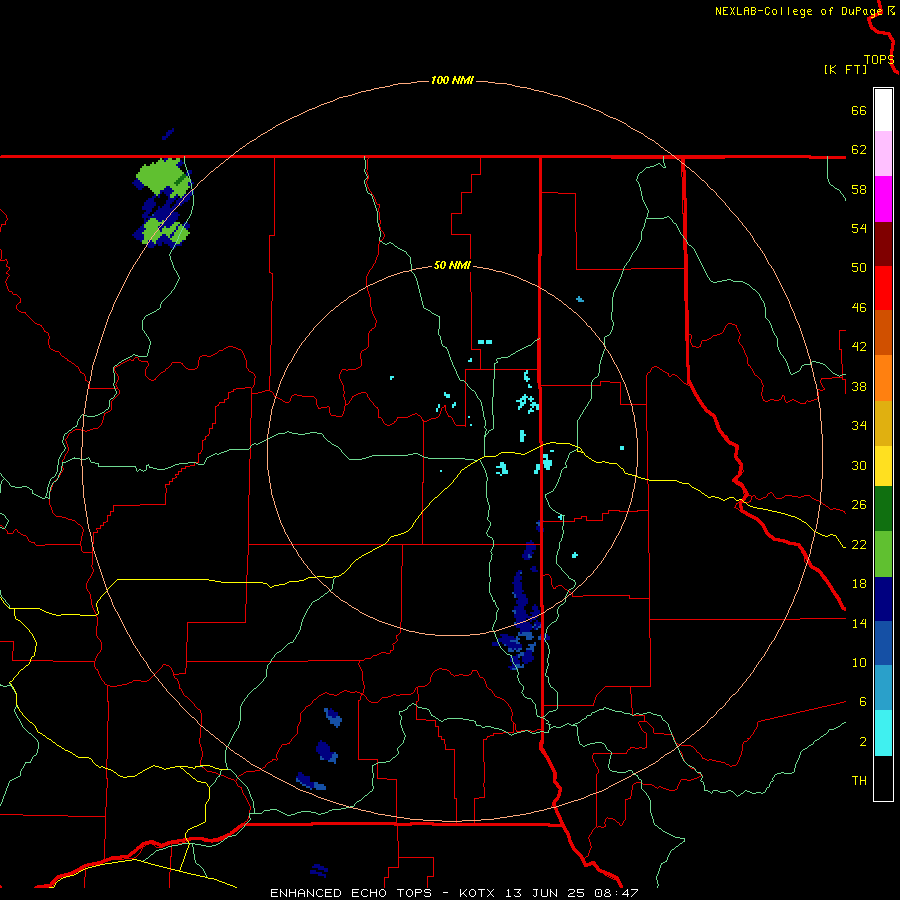Click the light green legend swatch
Viewport: 900px width, 900px height.
[883, 554]
